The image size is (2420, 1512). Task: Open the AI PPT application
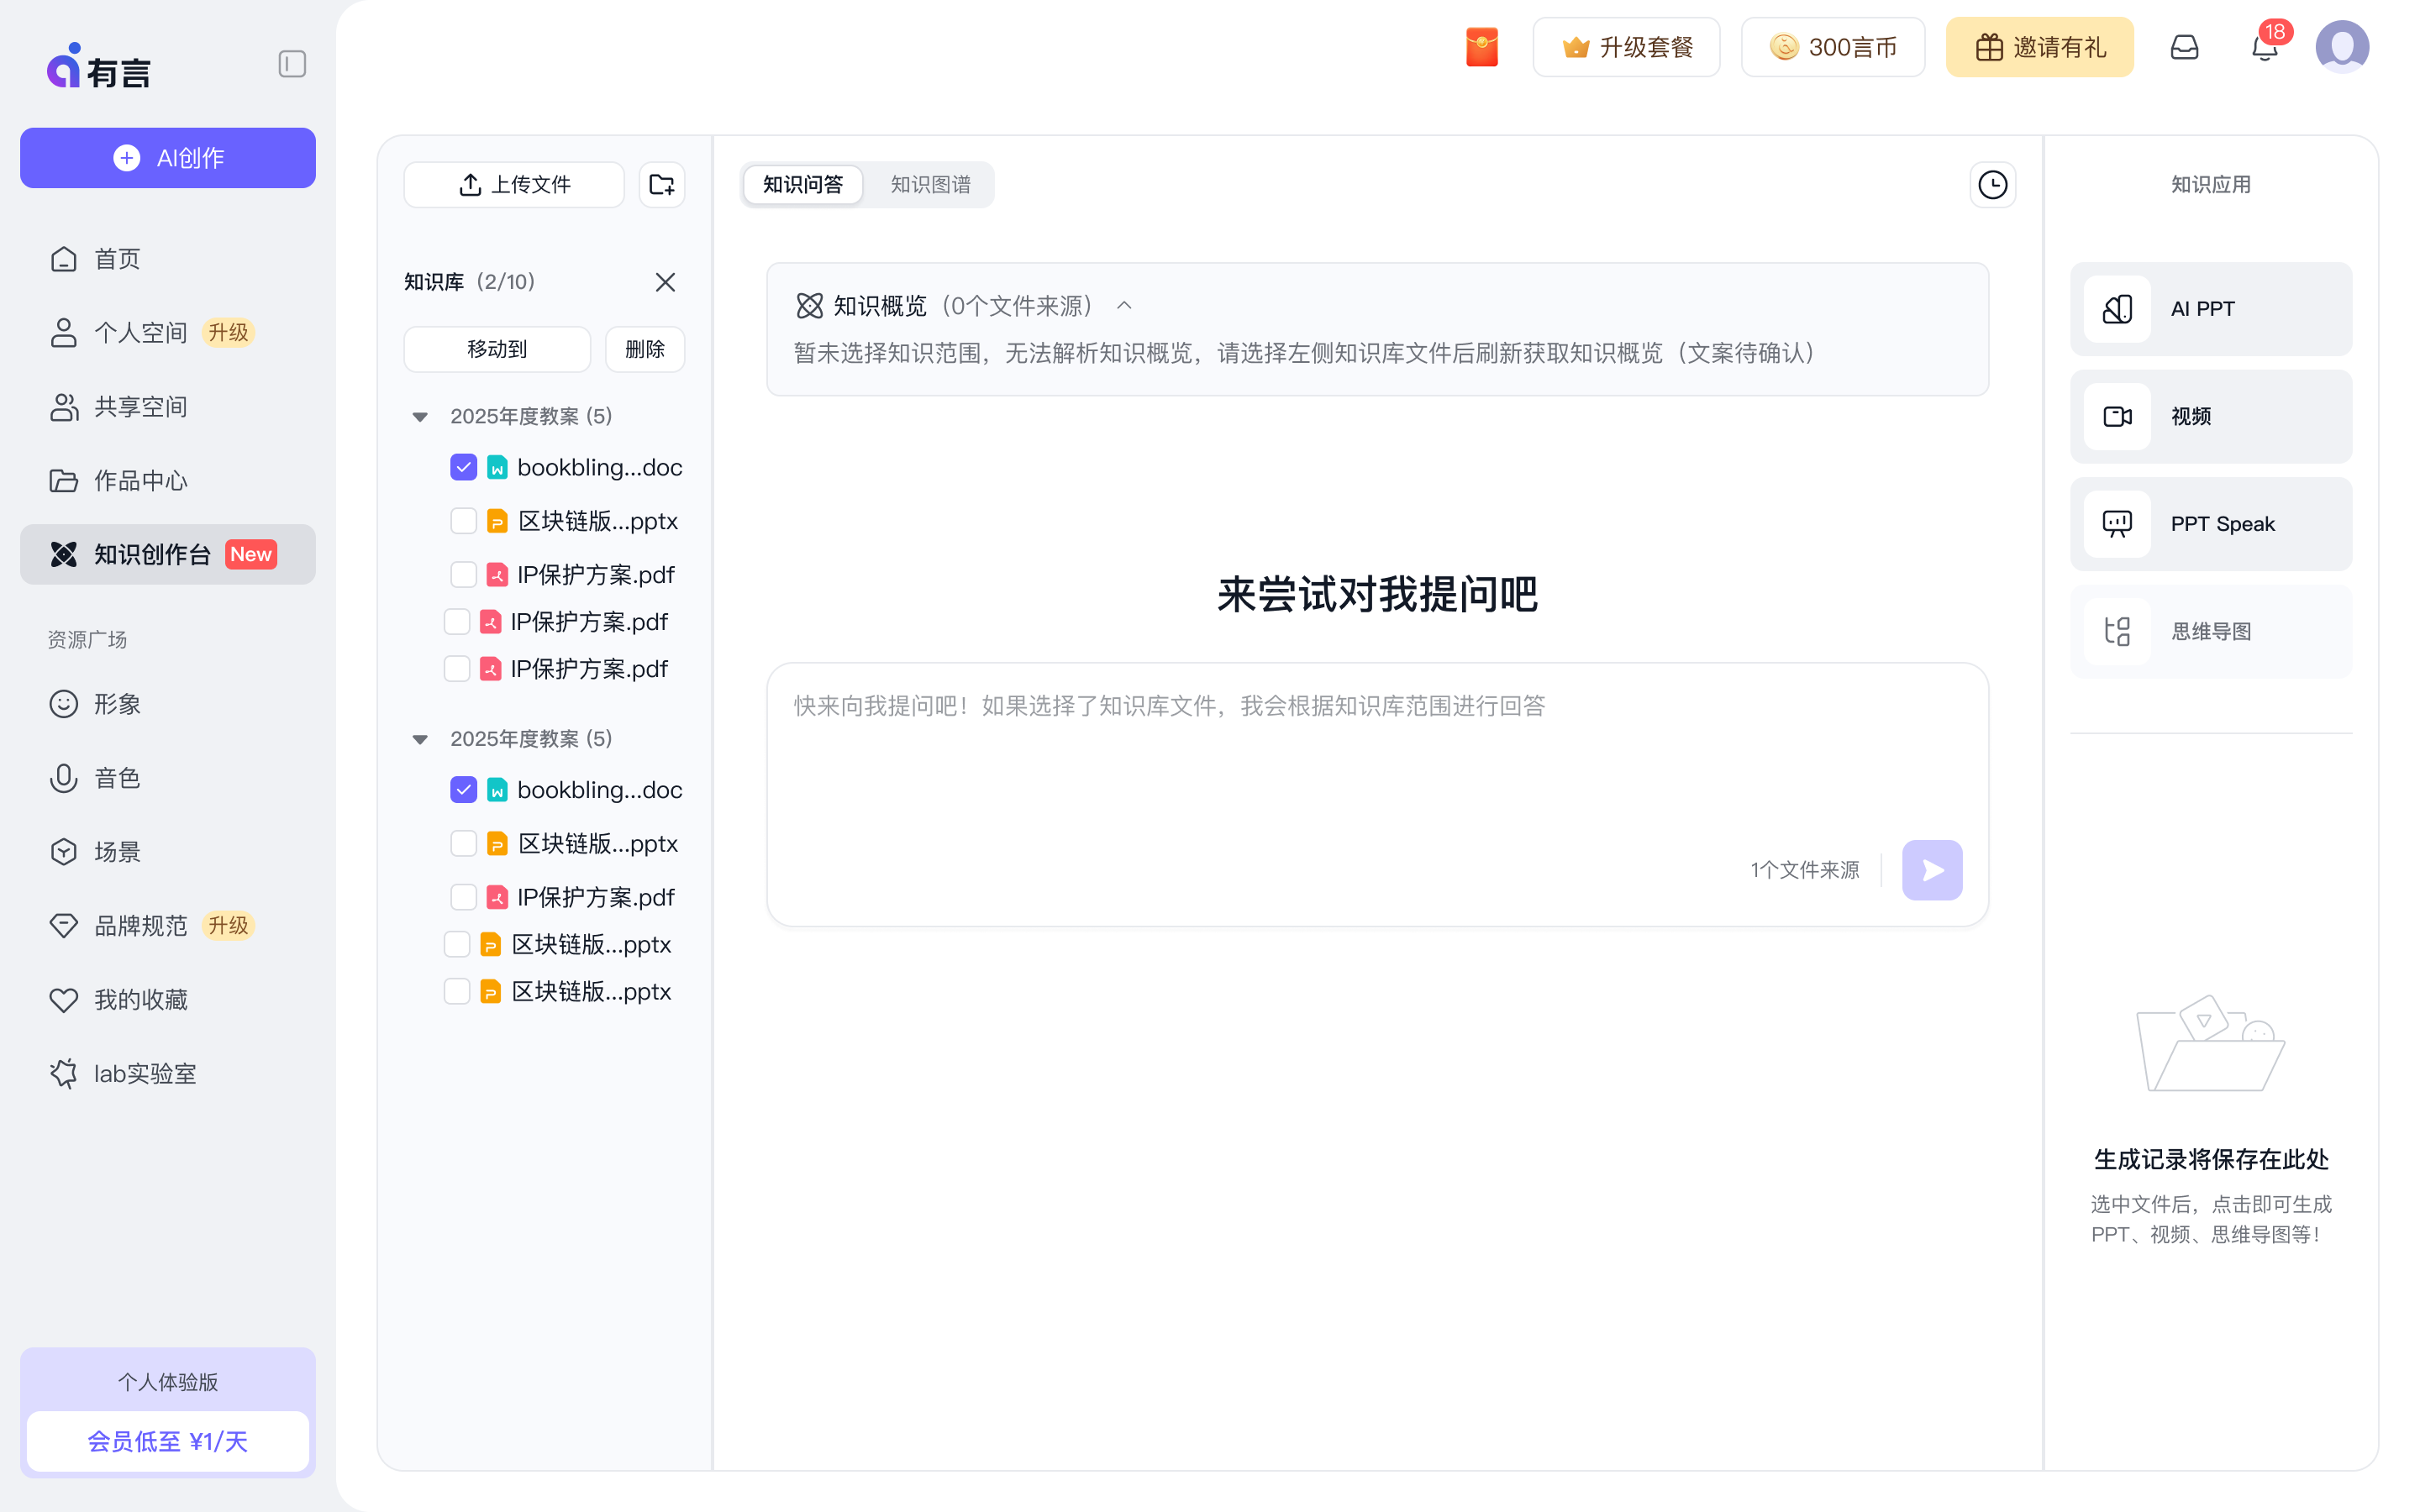pyautogui.click(x=2209, y=308)
